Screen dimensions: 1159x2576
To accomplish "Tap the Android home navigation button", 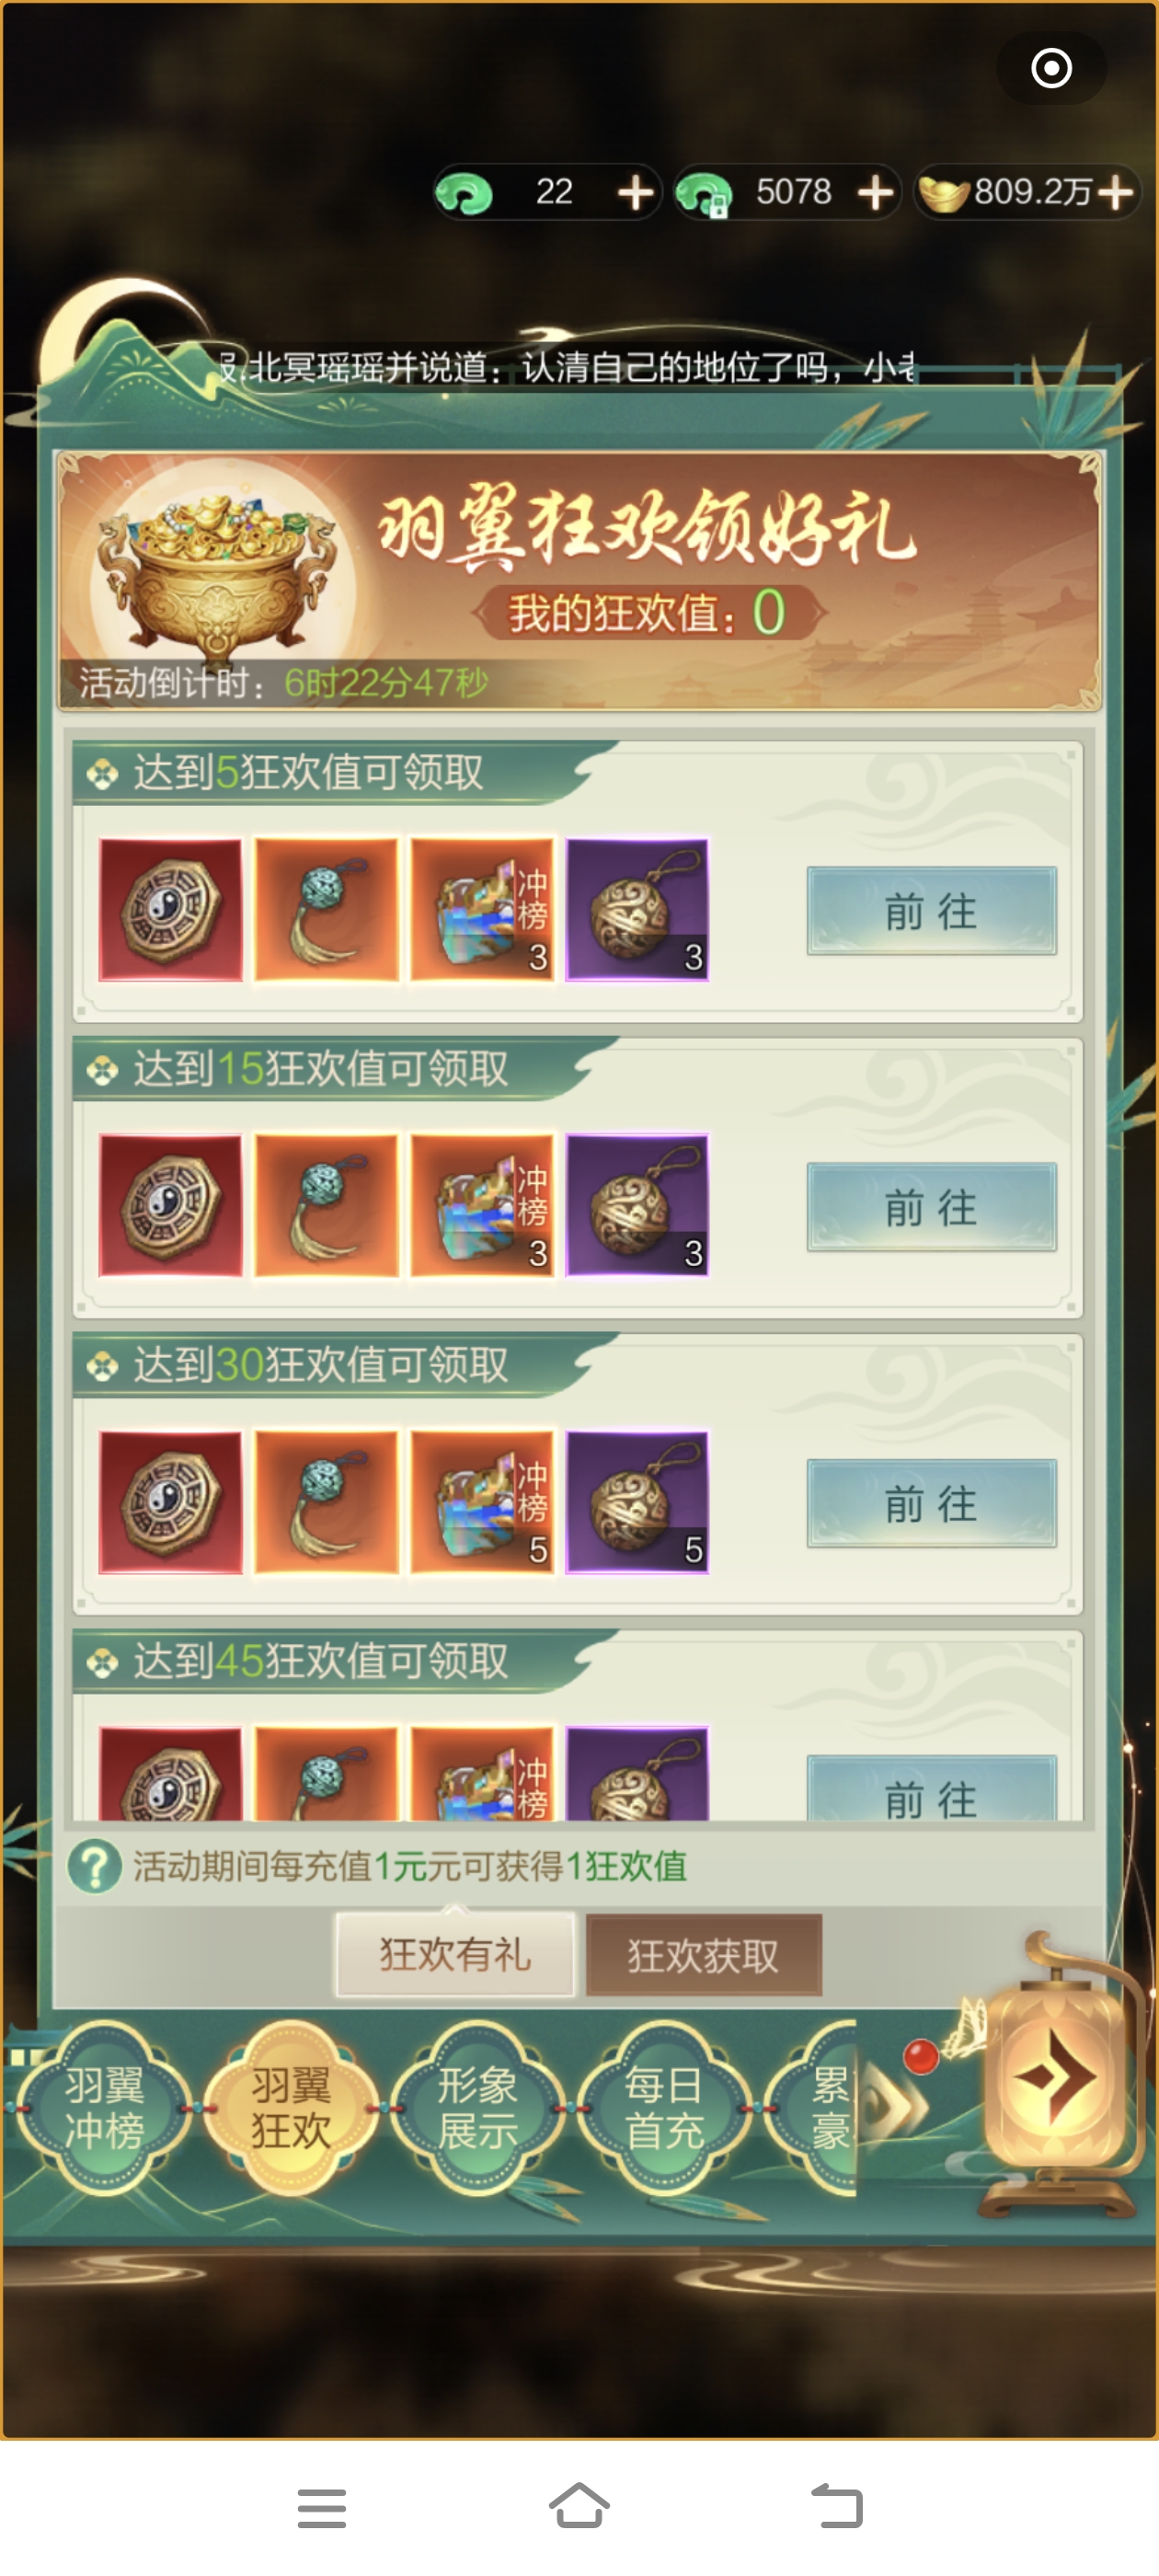I will 579,2506.
